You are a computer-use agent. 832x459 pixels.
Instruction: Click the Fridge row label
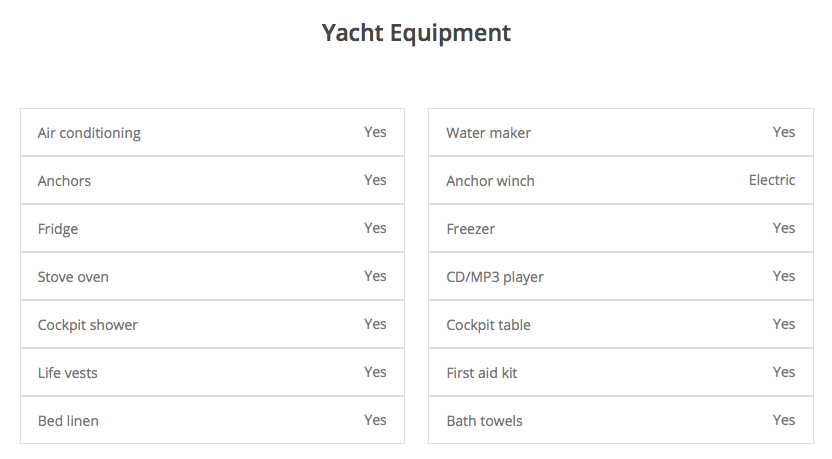[x=58, y=229]
